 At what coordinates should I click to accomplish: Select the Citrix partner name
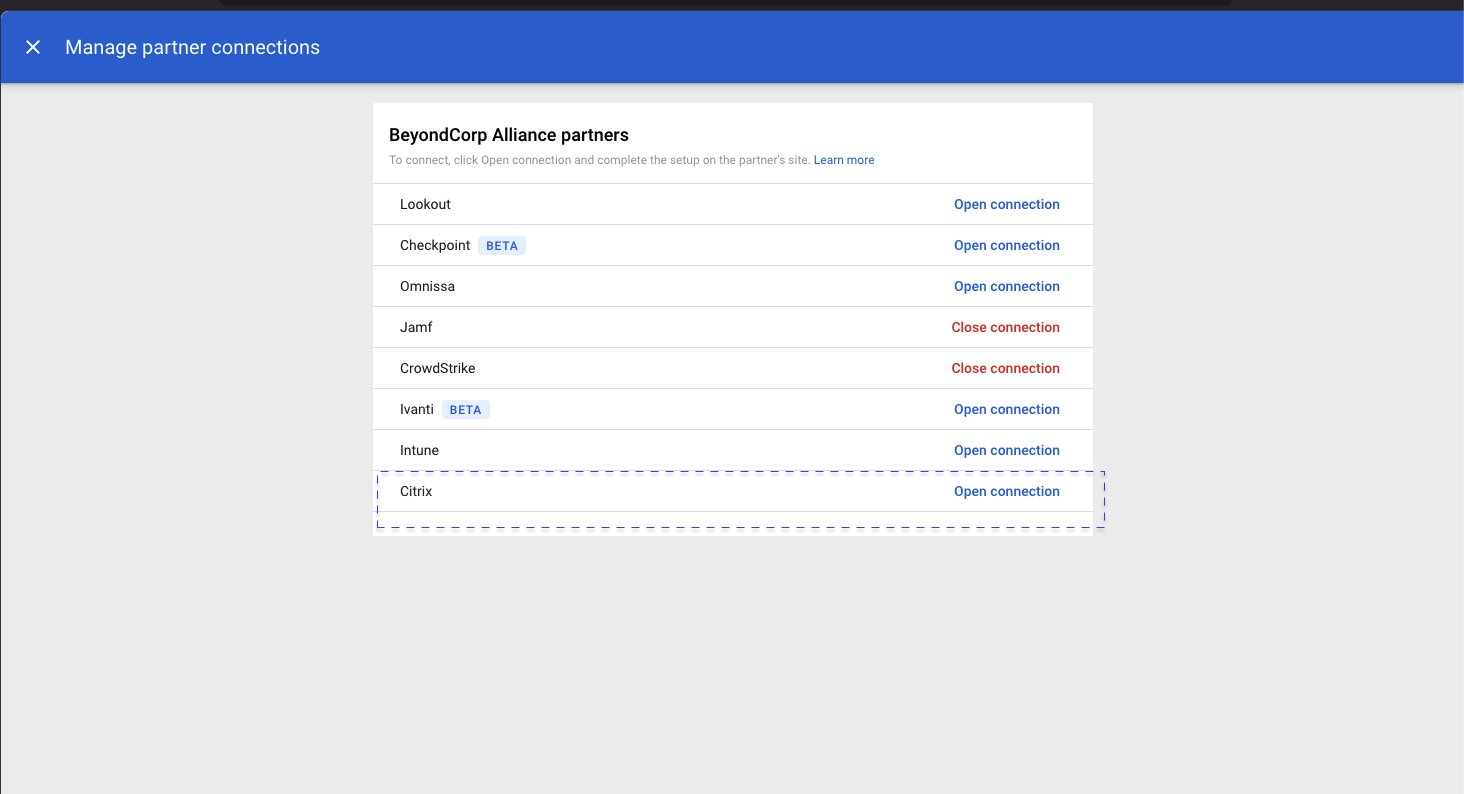coord(416,491)
